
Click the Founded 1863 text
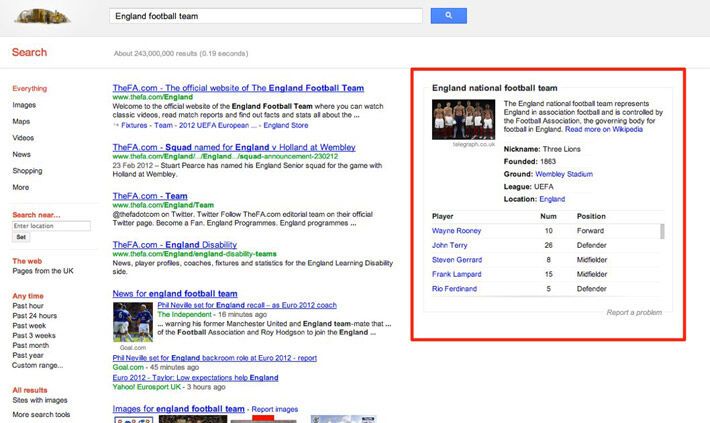click(529, 162)
